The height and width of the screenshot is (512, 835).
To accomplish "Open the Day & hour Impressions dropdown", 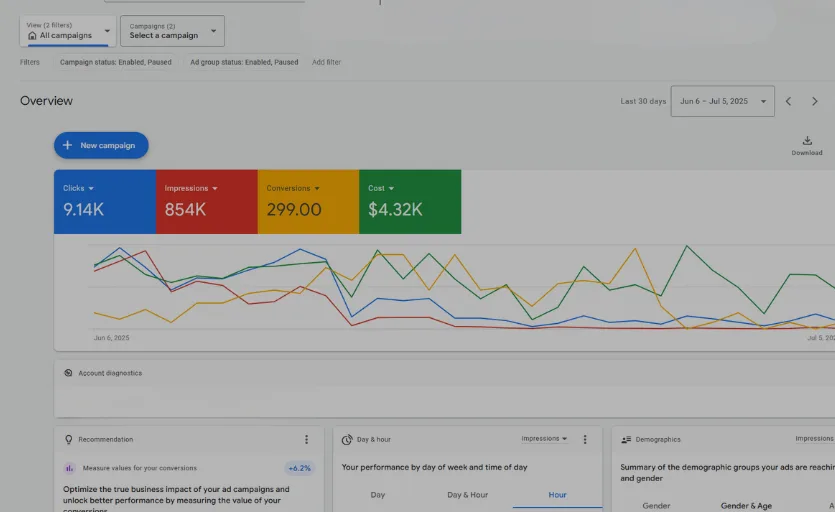I will [544, 438].
